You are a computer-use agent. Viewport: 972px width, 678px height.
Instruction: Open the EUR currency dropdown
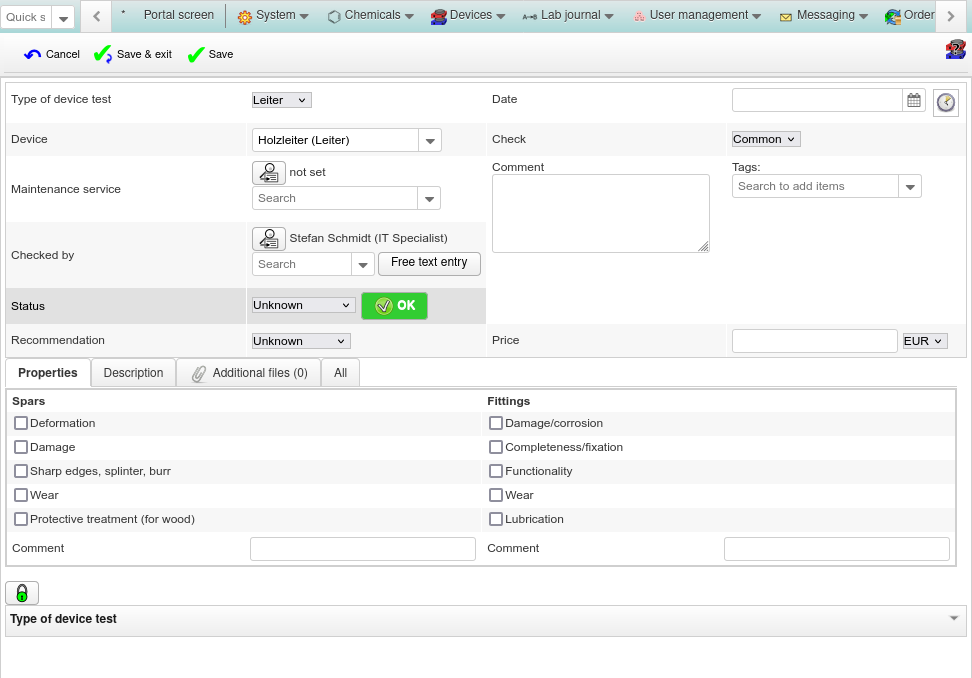[924, 341]
